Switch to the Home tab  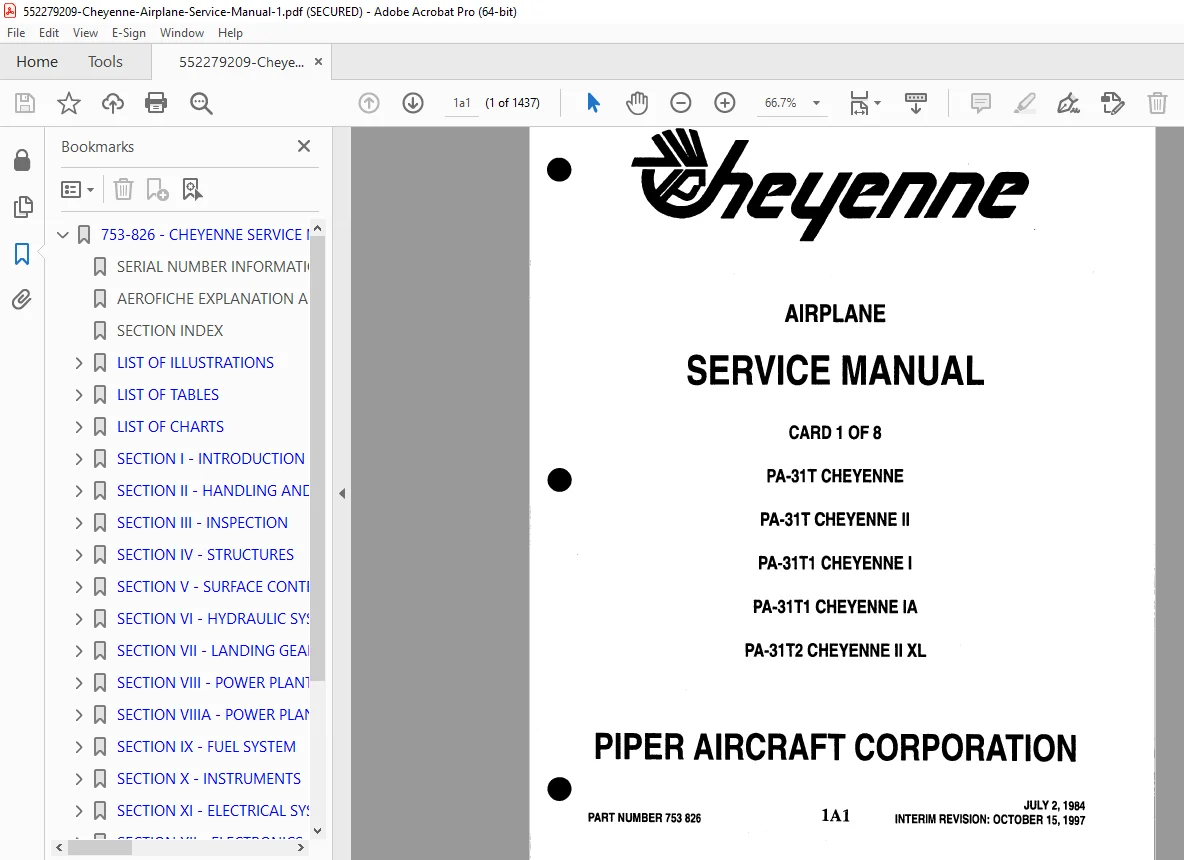pos(37,62)
